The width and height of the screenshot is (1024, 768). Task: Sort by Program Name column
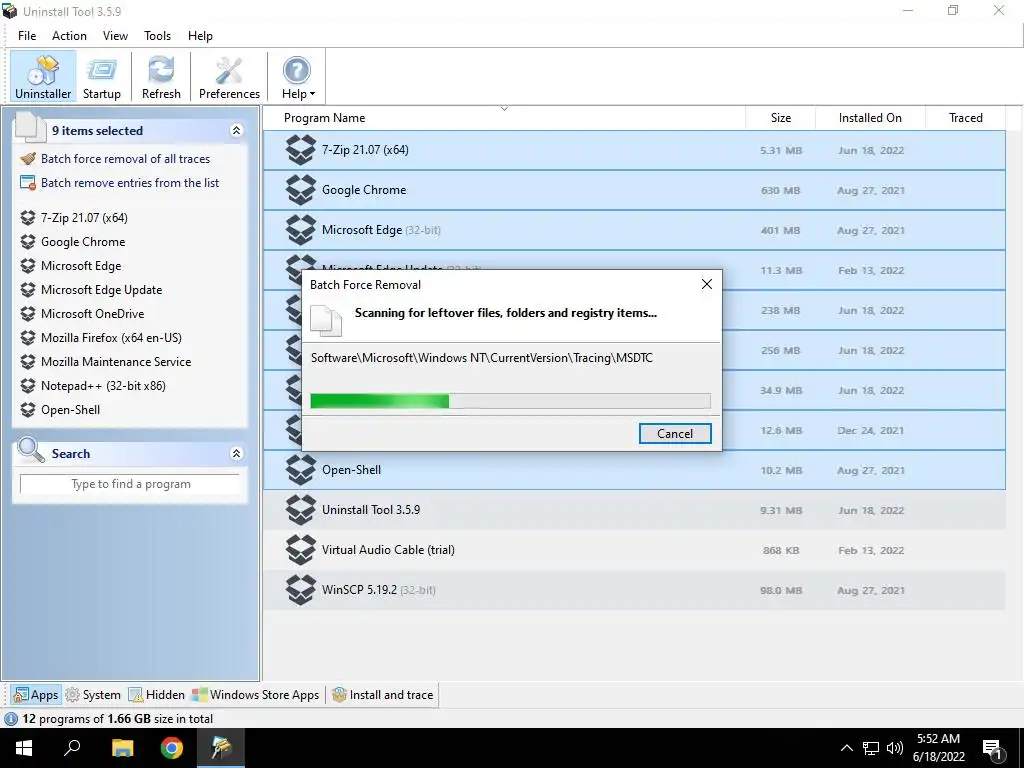pos(325,118)
